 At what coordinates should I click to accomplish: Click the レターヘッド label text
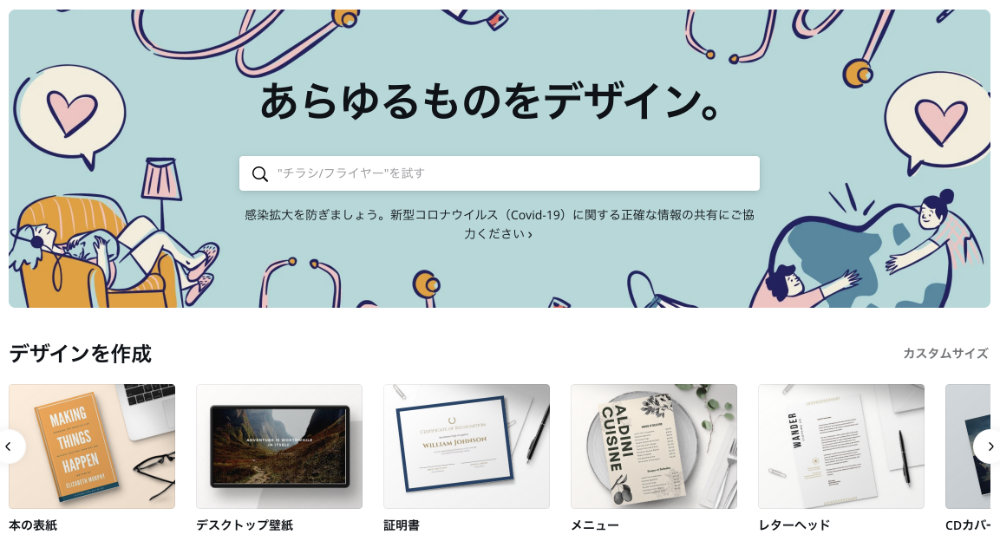(794, 525)
